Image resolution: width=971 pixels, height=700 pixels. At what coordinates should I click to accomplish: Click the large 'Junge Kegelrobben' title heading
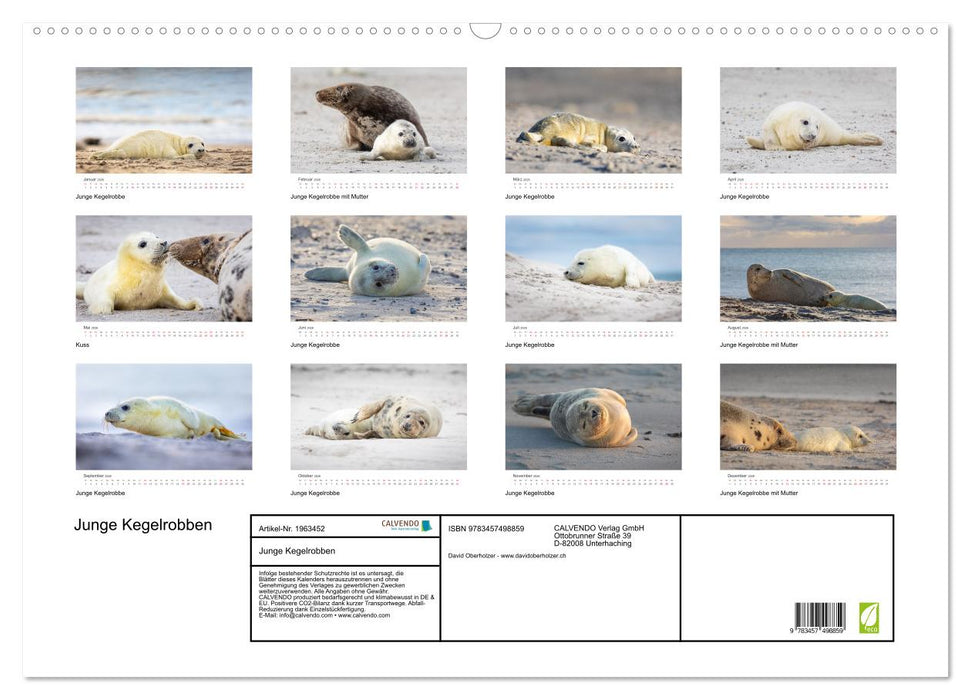(143, 525)
